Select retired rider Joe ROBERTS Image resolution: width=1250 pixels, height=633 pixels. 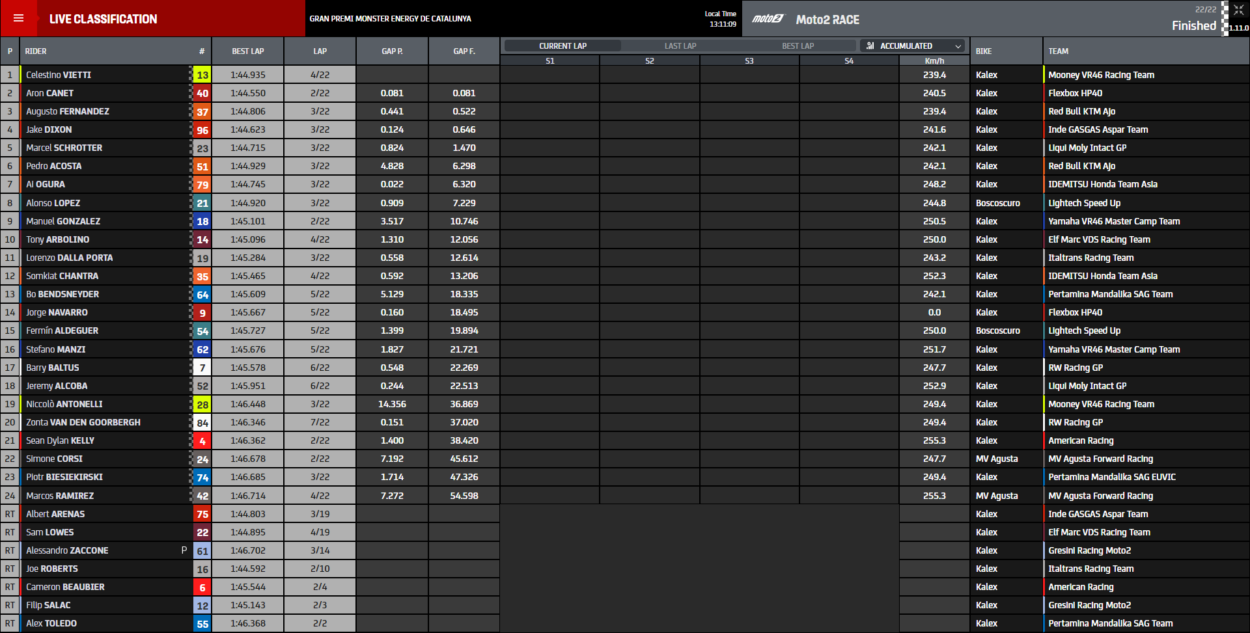pyautogui.click(x=52, y=569)
